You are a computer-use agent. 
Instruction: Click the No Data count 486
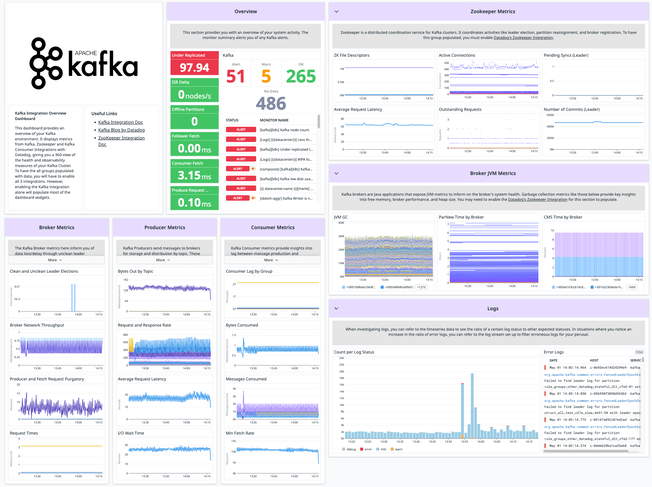[x=270, y=103]
